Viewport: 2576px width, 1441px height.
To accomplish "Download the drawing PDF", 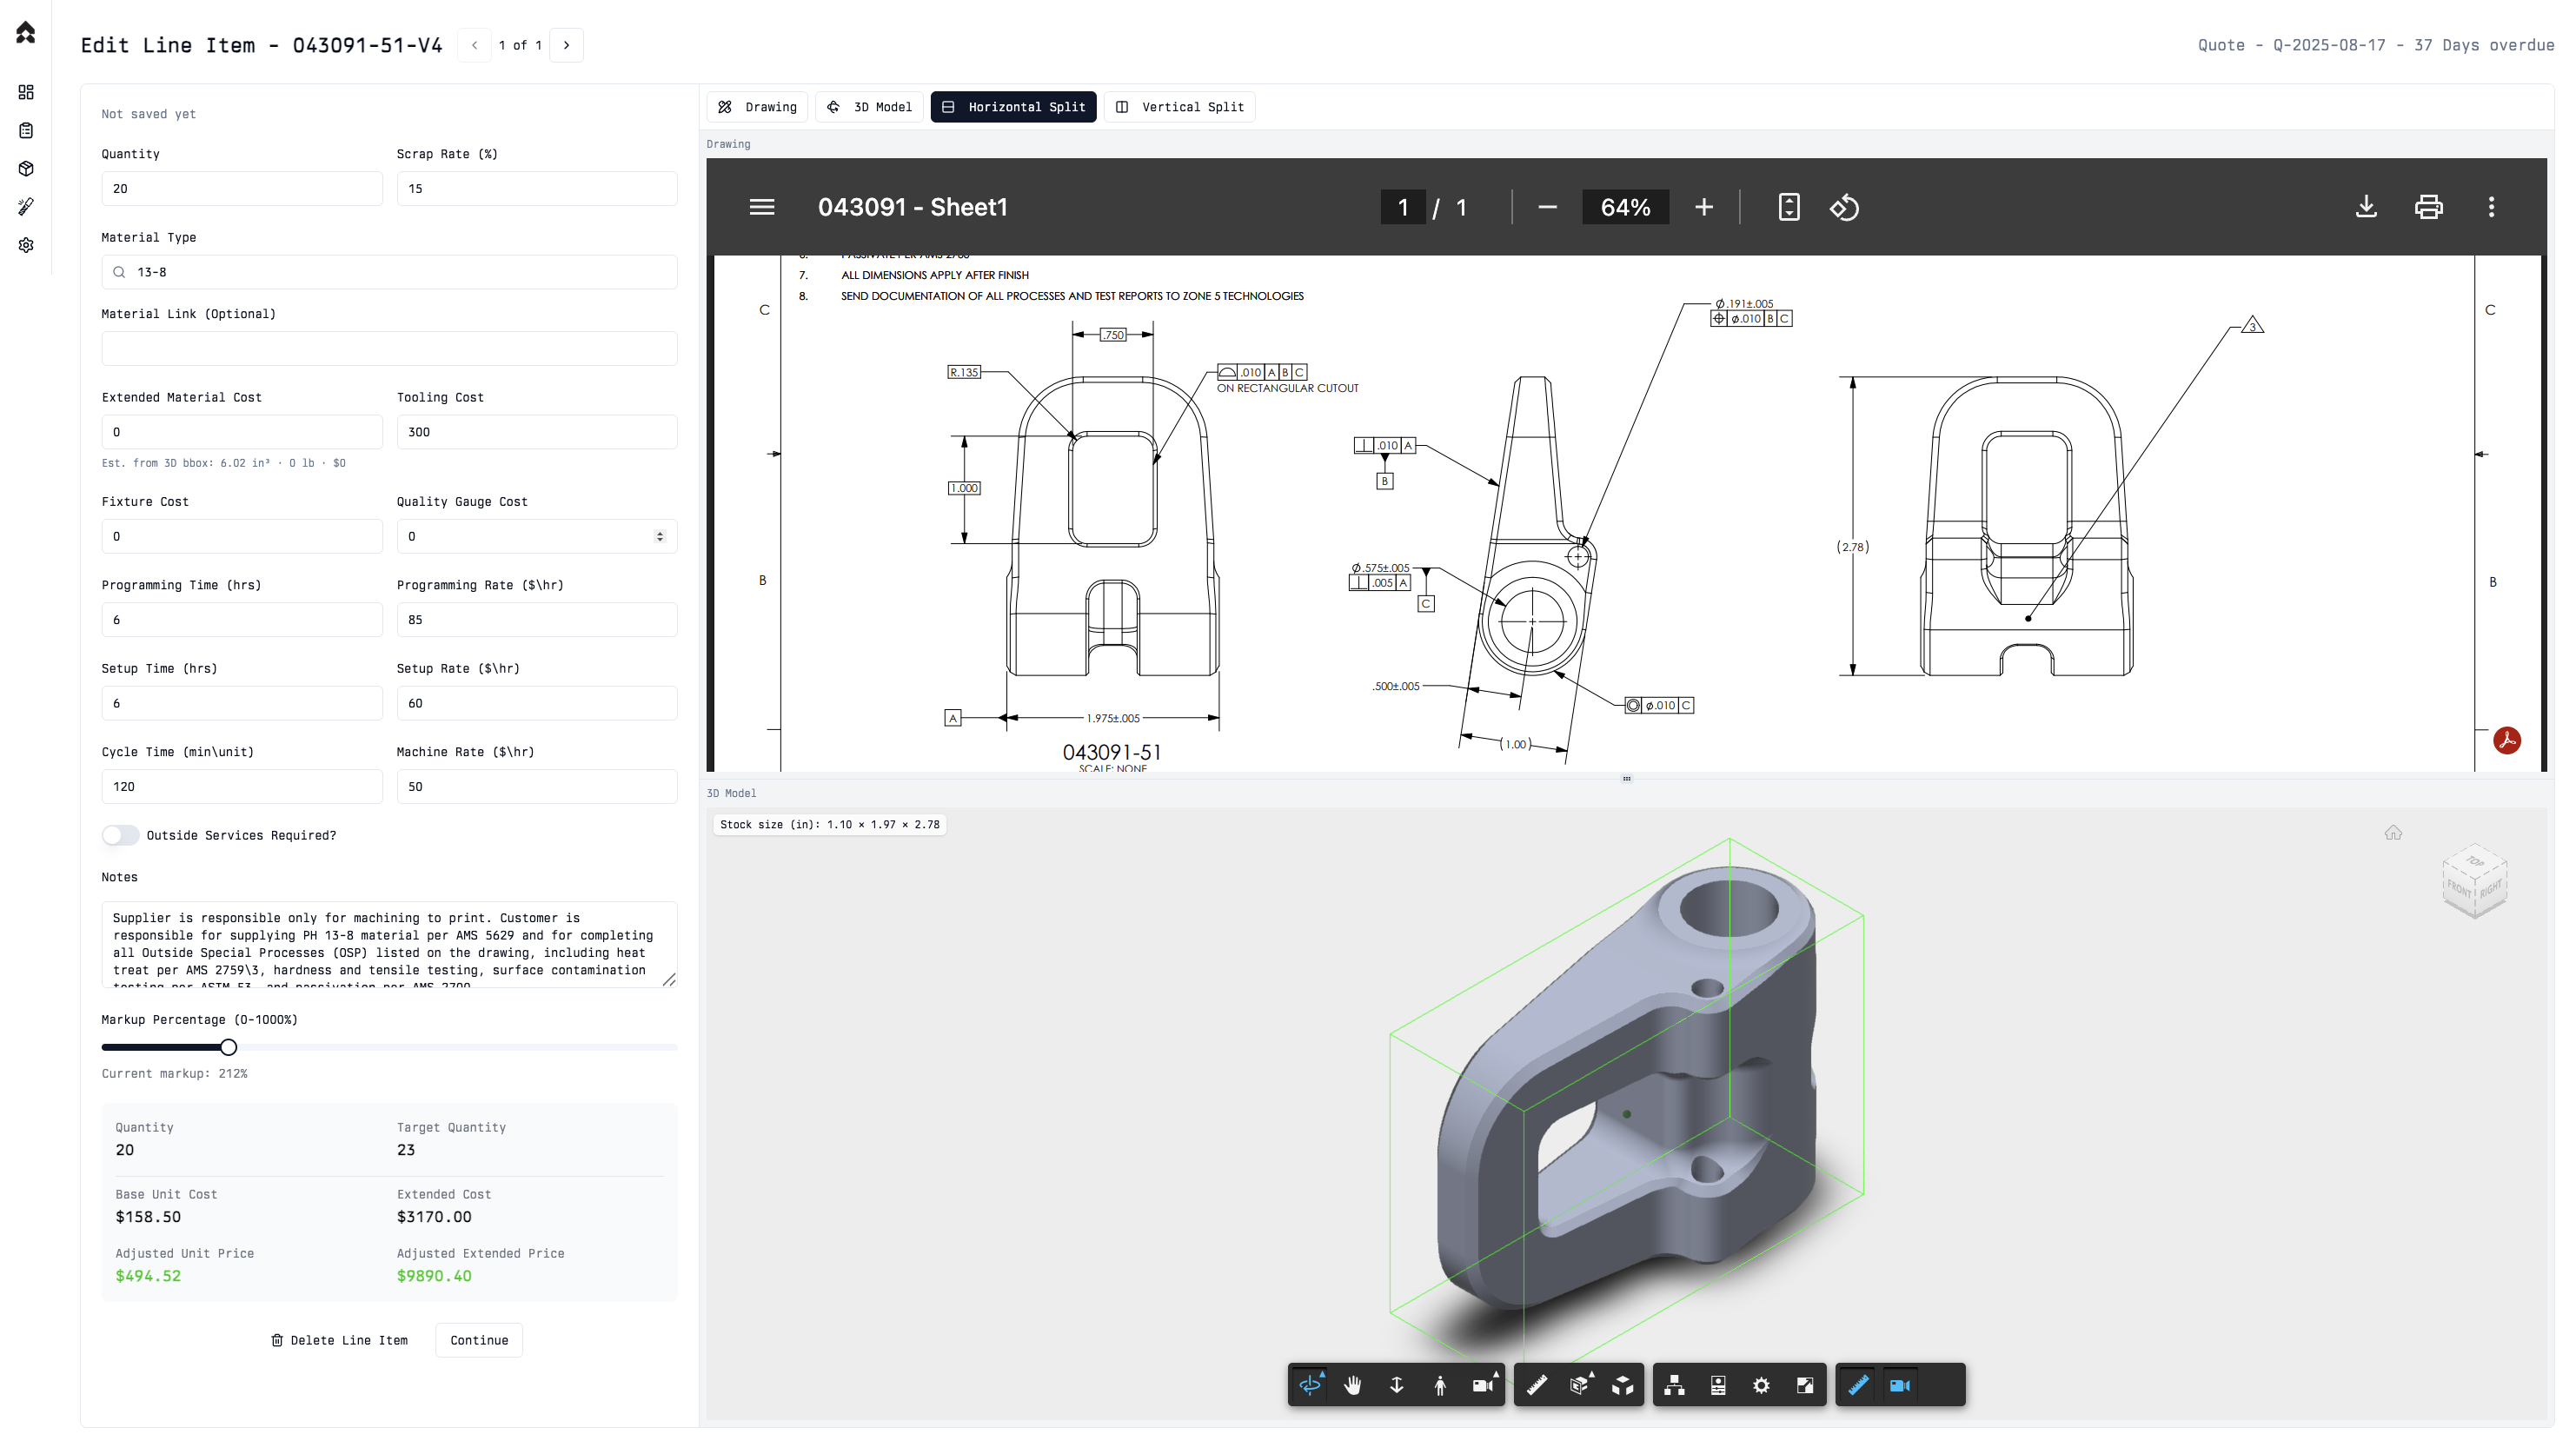I will coord(2365,207).
